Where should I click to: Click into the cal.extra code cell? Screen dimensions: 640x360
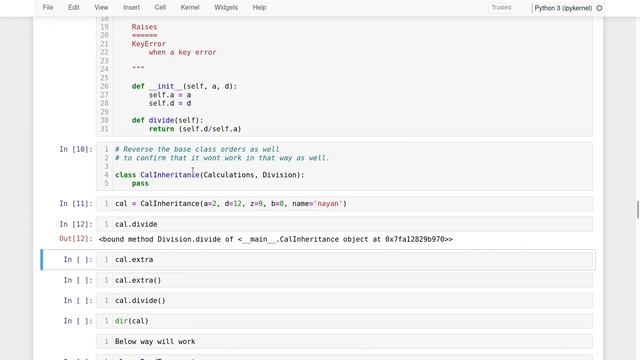pyautogui.click(x=344, y=260)
